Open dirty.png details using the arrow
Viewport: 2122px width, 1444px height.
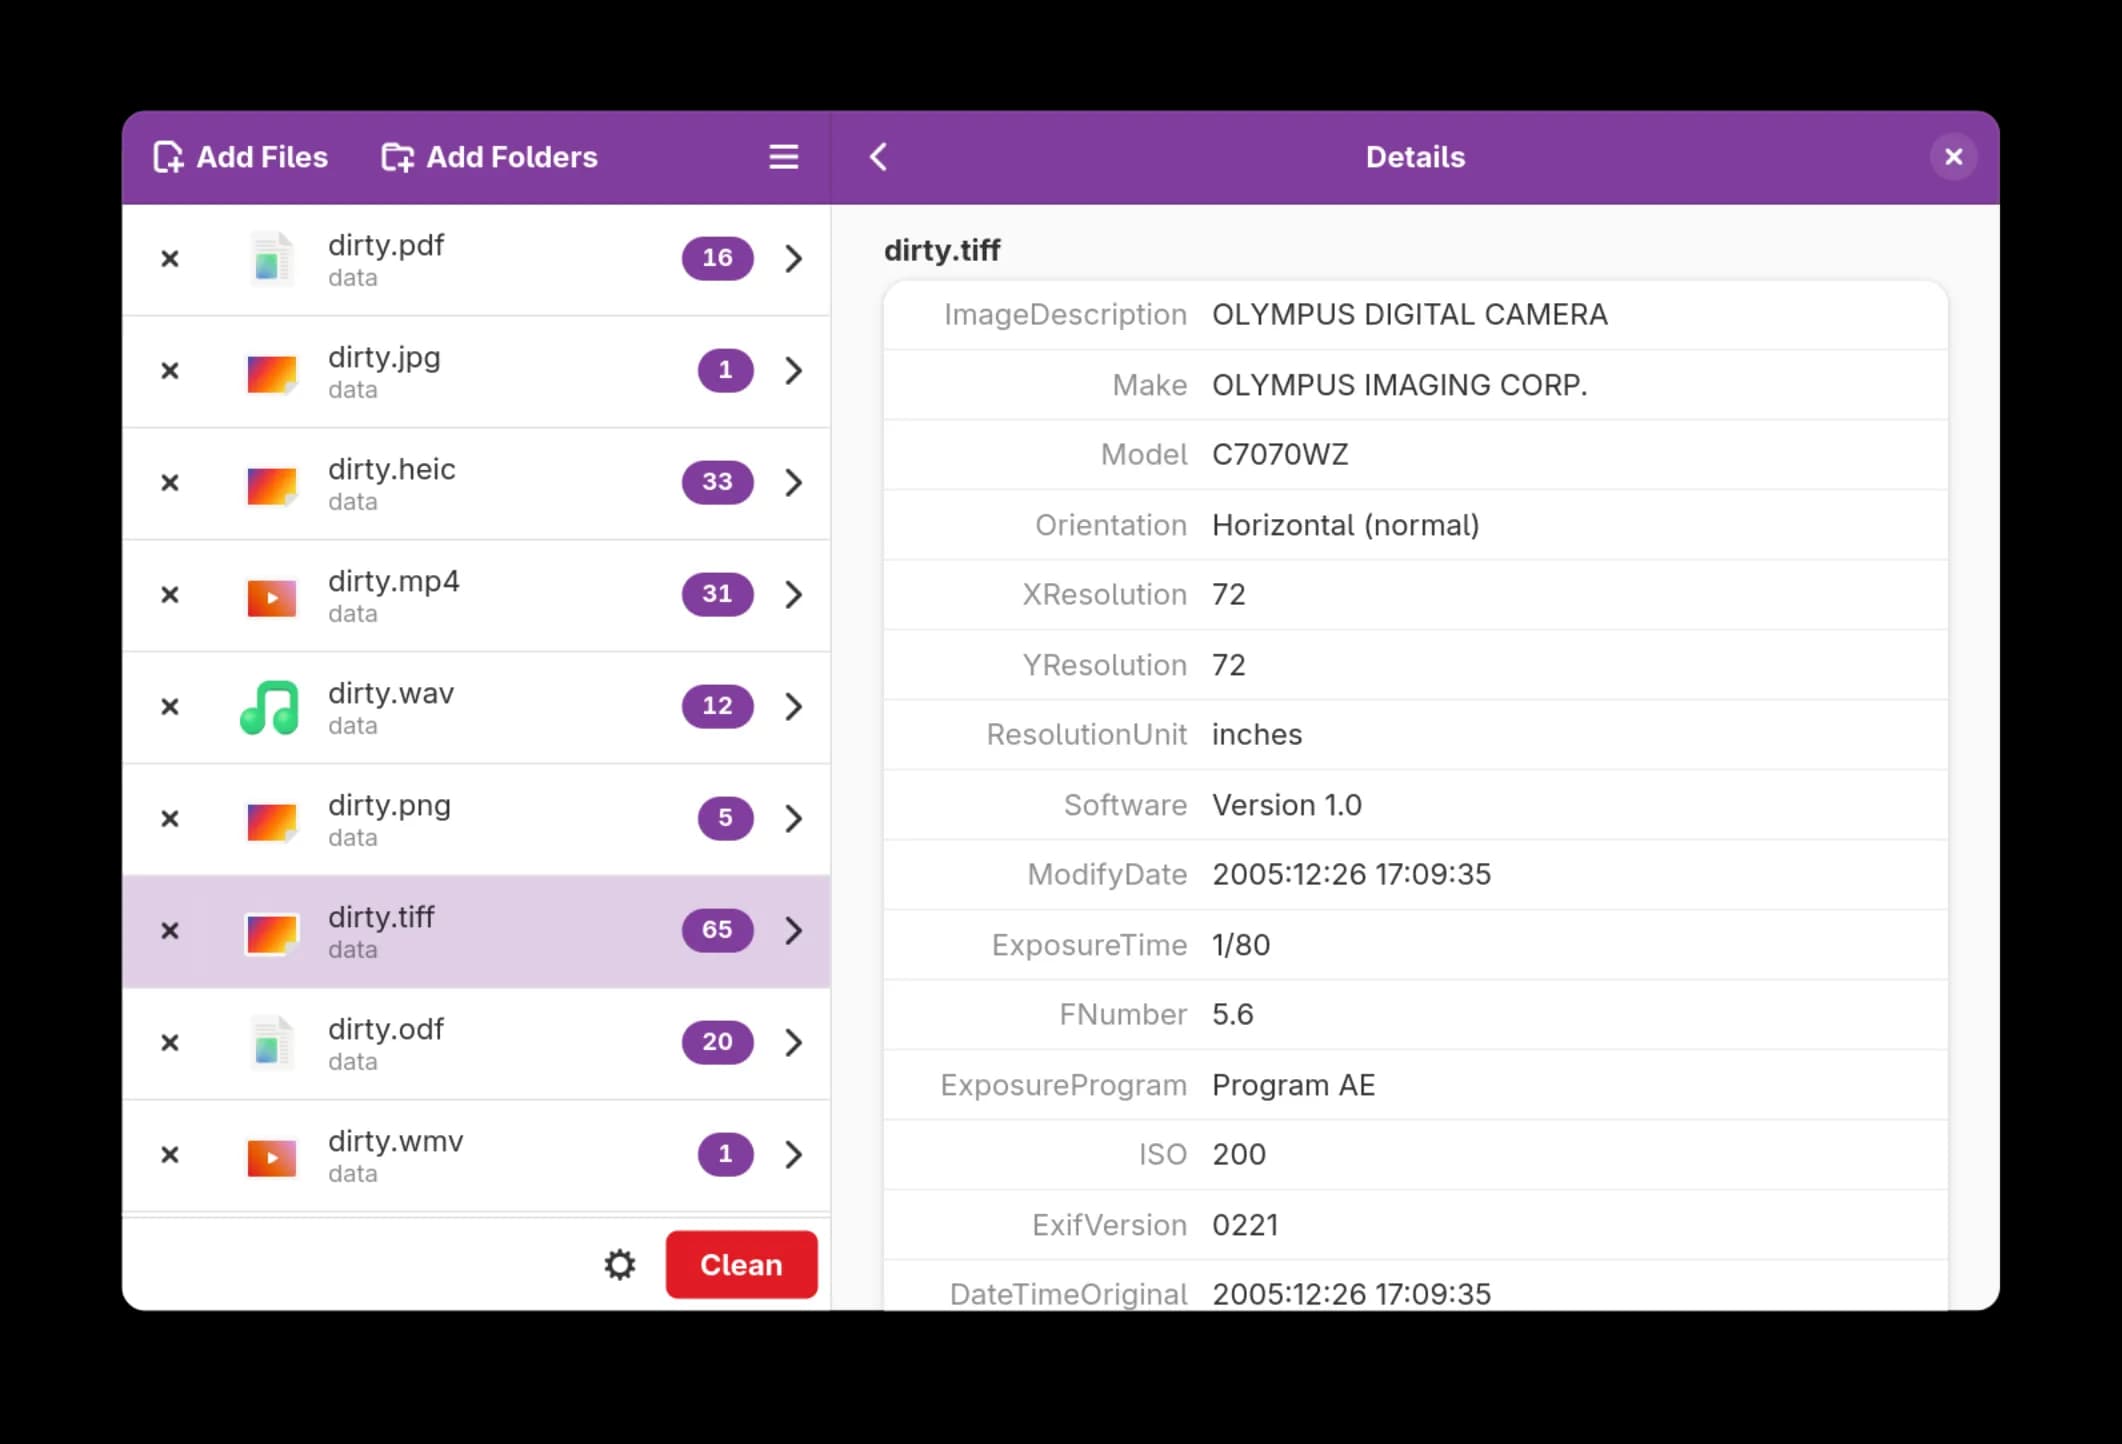tap(794, 819)
